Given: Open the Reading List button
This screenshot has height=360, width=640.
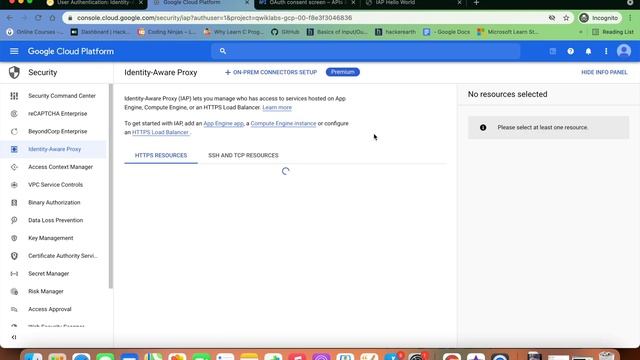Looking at the screenshot, I should click(x=613, y=32).
